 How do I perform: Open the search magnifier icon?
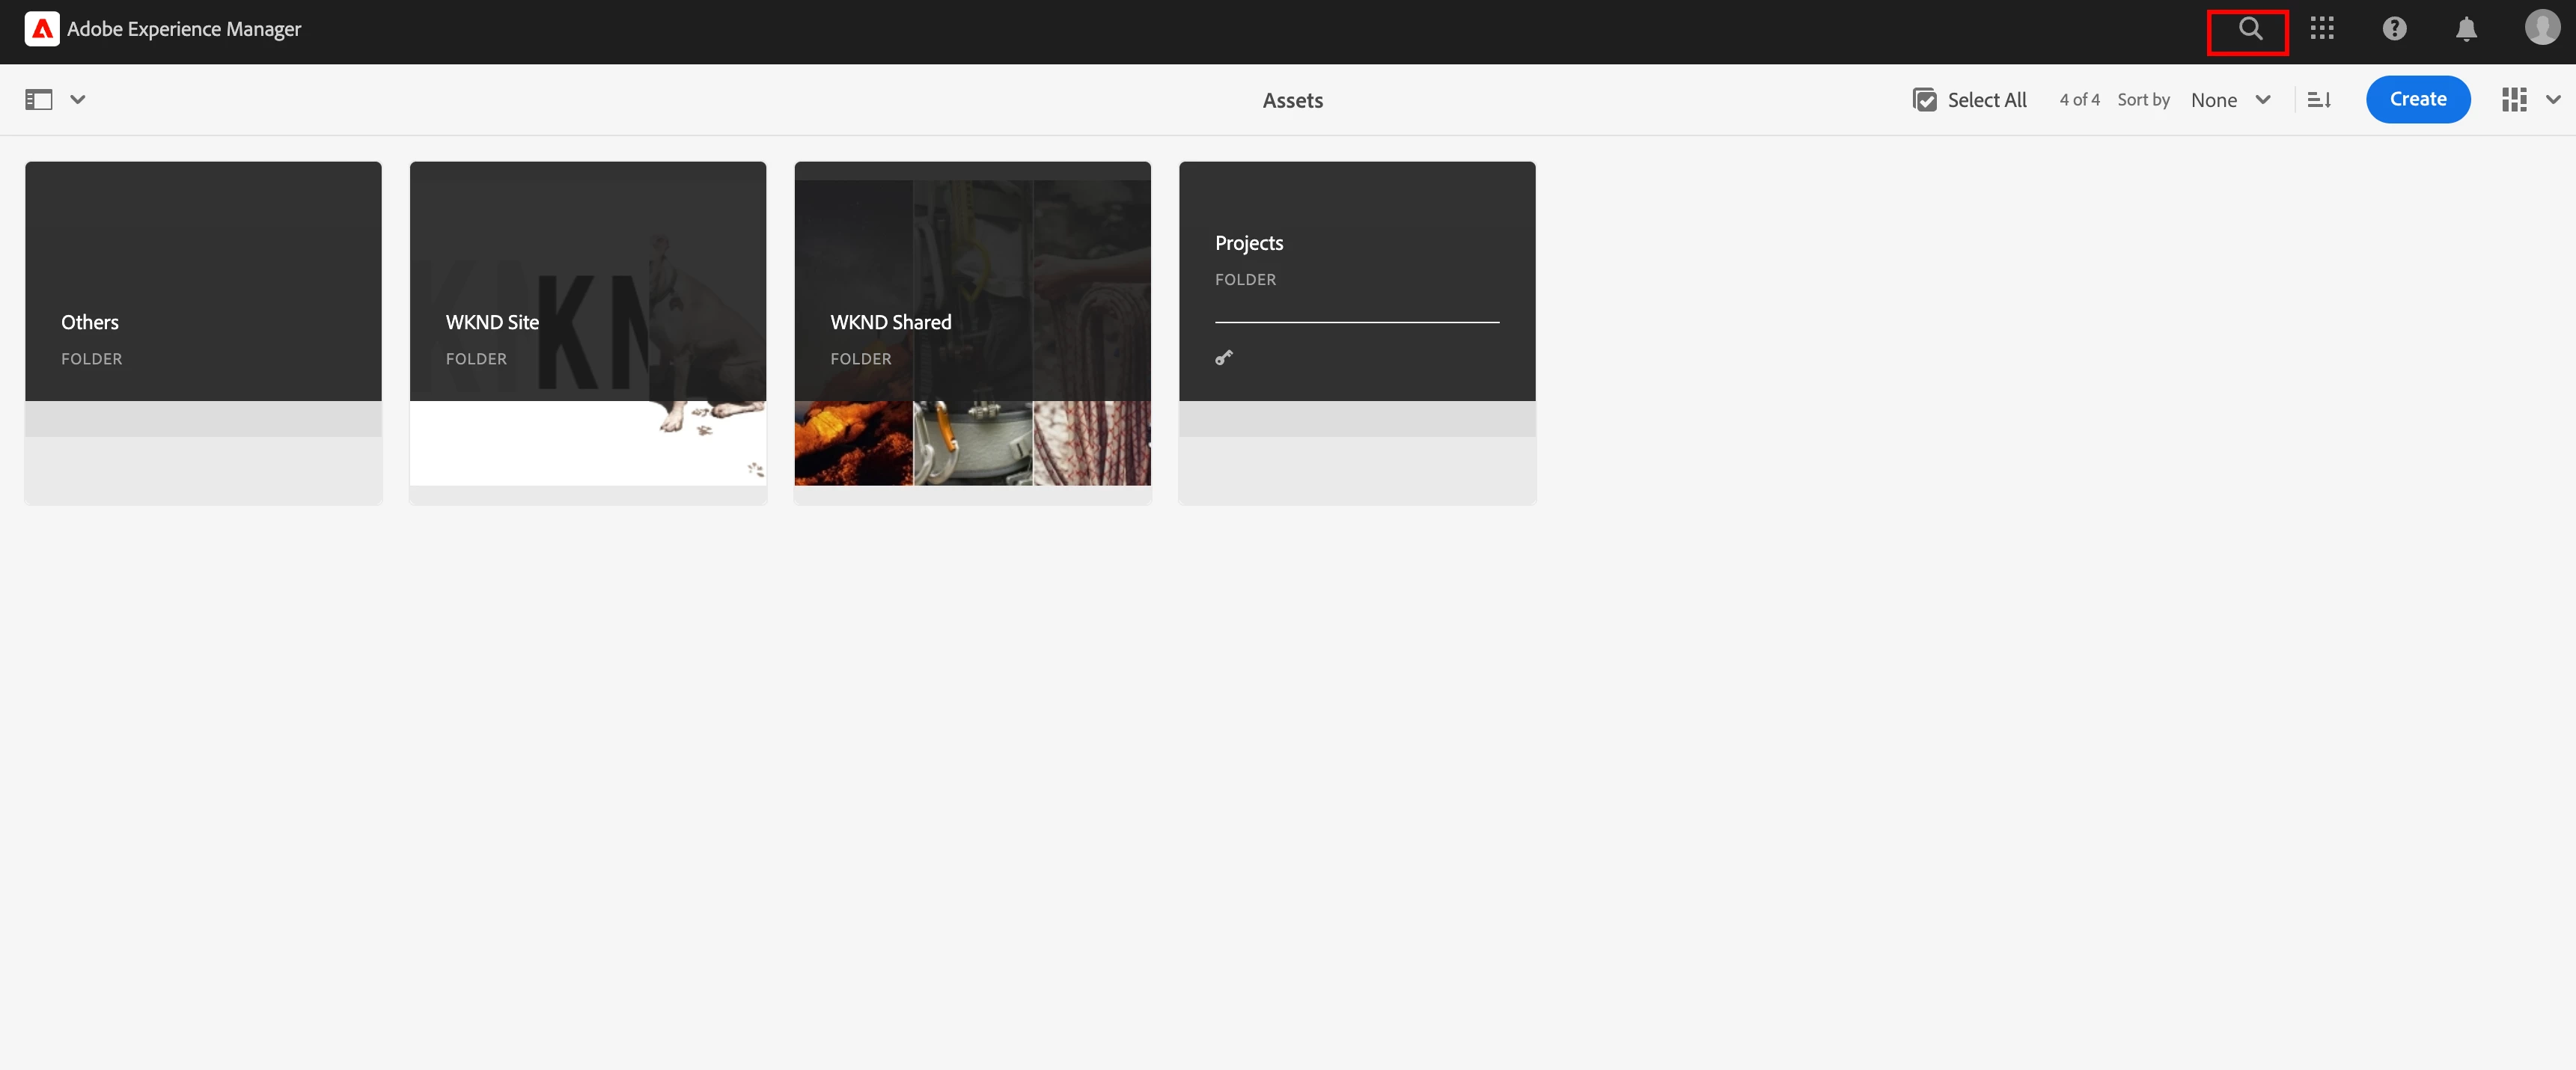tap(2249, 29)
